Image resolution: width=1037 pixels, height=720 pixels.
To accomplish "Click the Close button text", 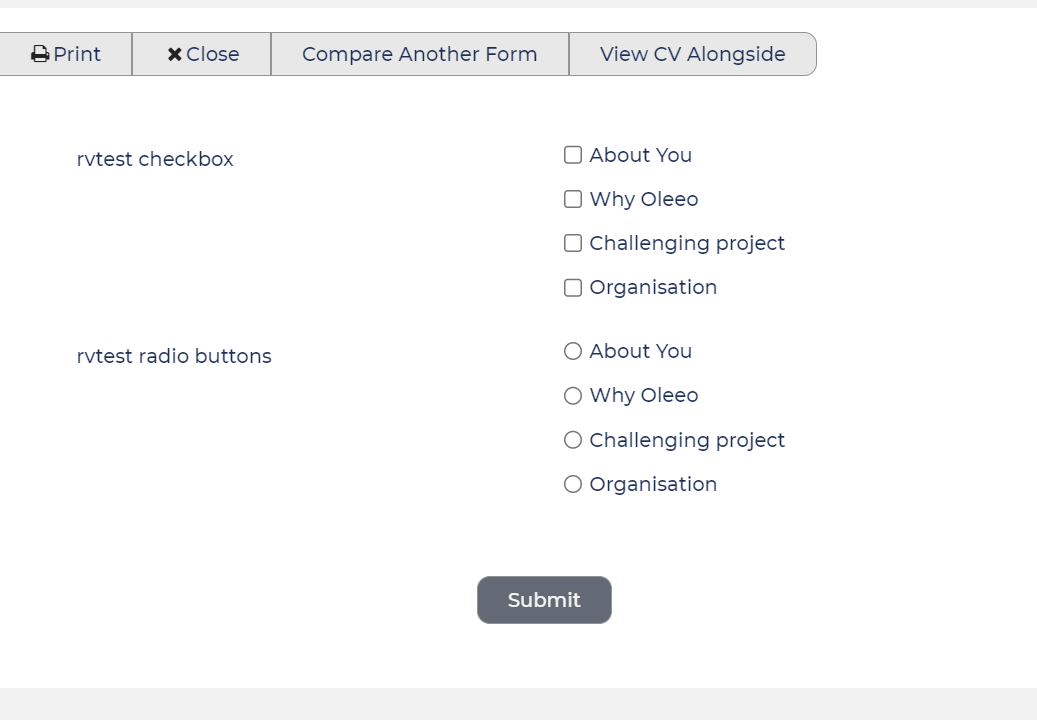I will 212,54.
